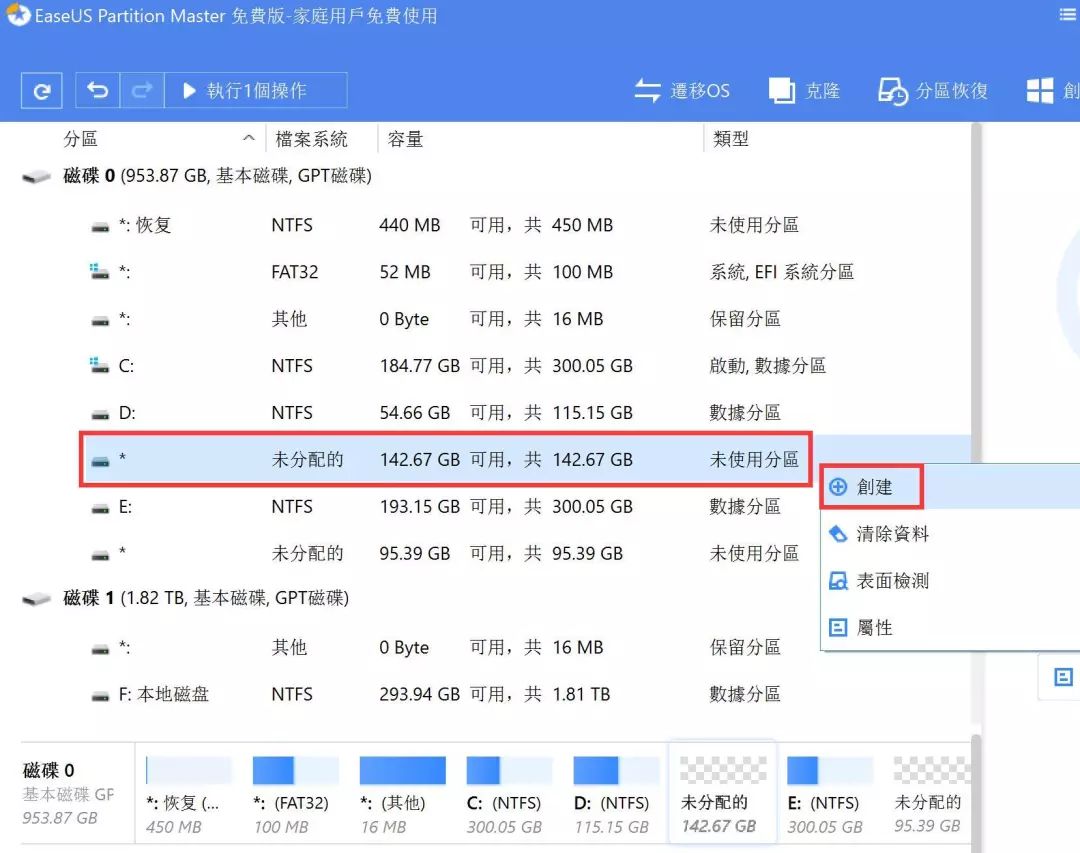Click the 磁碟 0 label in disk map
This screenshot has height=853, width=1080.
pos(48,770)
